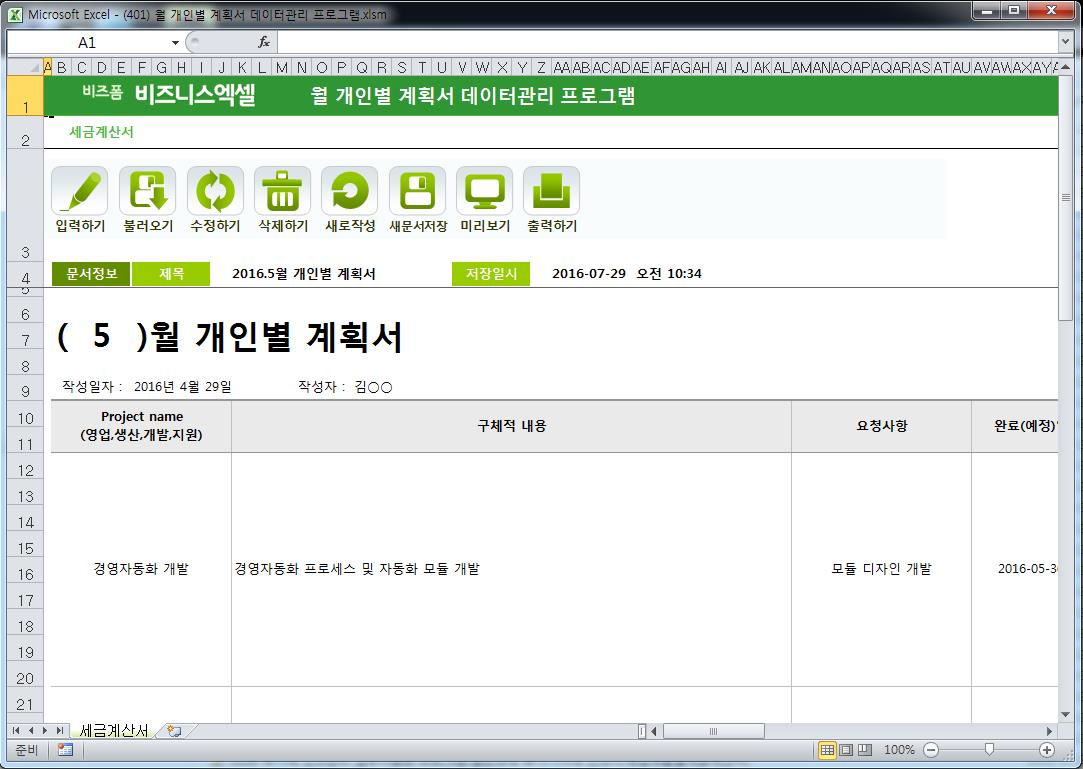The image size is (1083, 769).
Task: Click the 제목 label button
Action: coord(171,274)
